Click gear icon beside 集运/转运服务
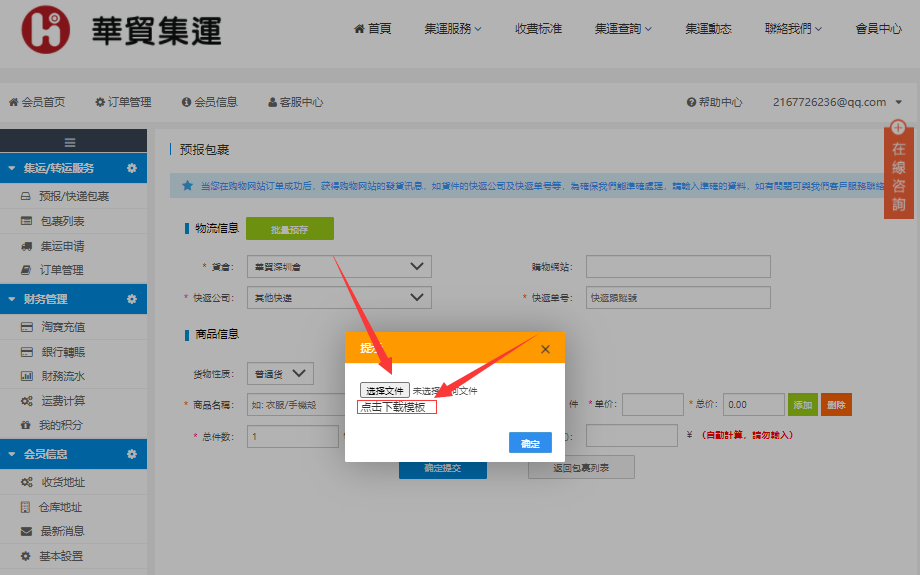 coord(131,168)
